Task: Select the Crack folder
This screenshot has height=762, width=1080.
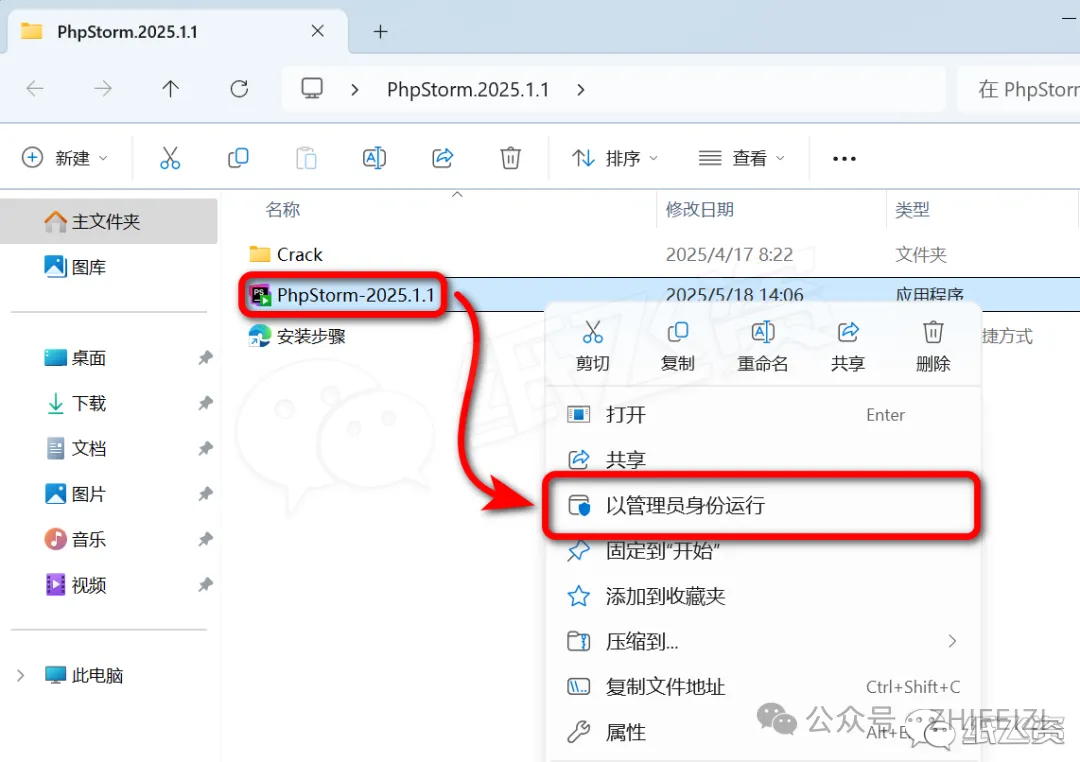Action: click(x=286, y=255)
